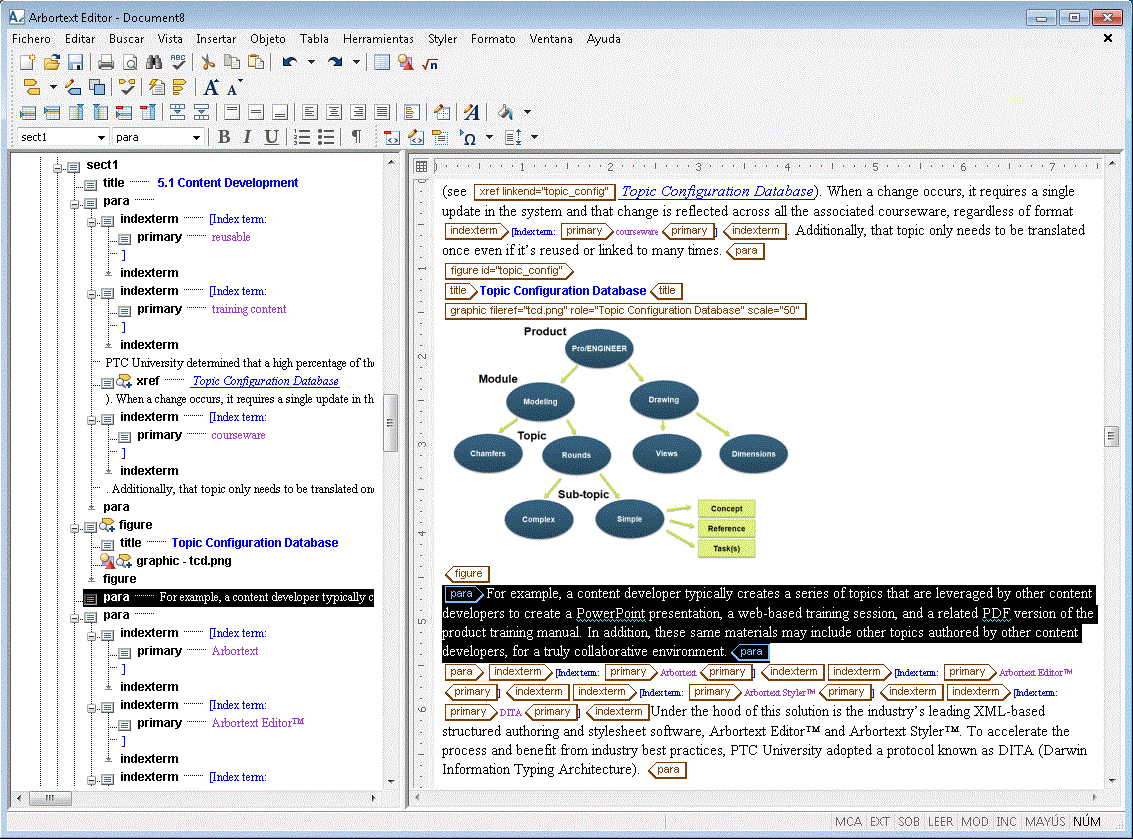Click the Insert Markup tags icon
This screenshot has height=839, width=1133.
[x=31, y=87]
